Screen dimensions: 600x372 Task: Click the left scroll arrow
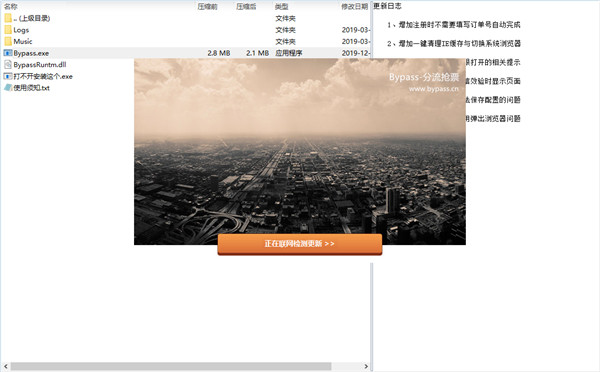[5, 366]
